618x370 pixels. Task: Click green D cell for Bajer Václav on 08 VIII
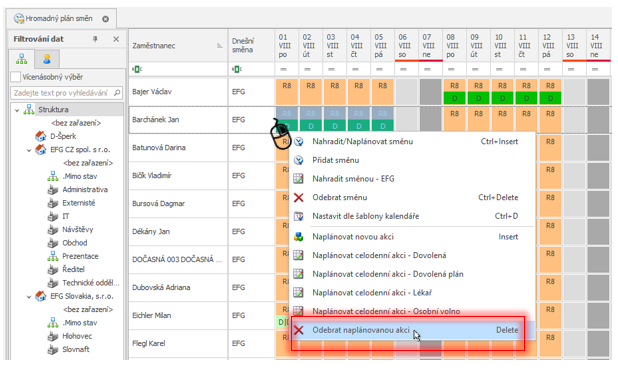point(454,98)
